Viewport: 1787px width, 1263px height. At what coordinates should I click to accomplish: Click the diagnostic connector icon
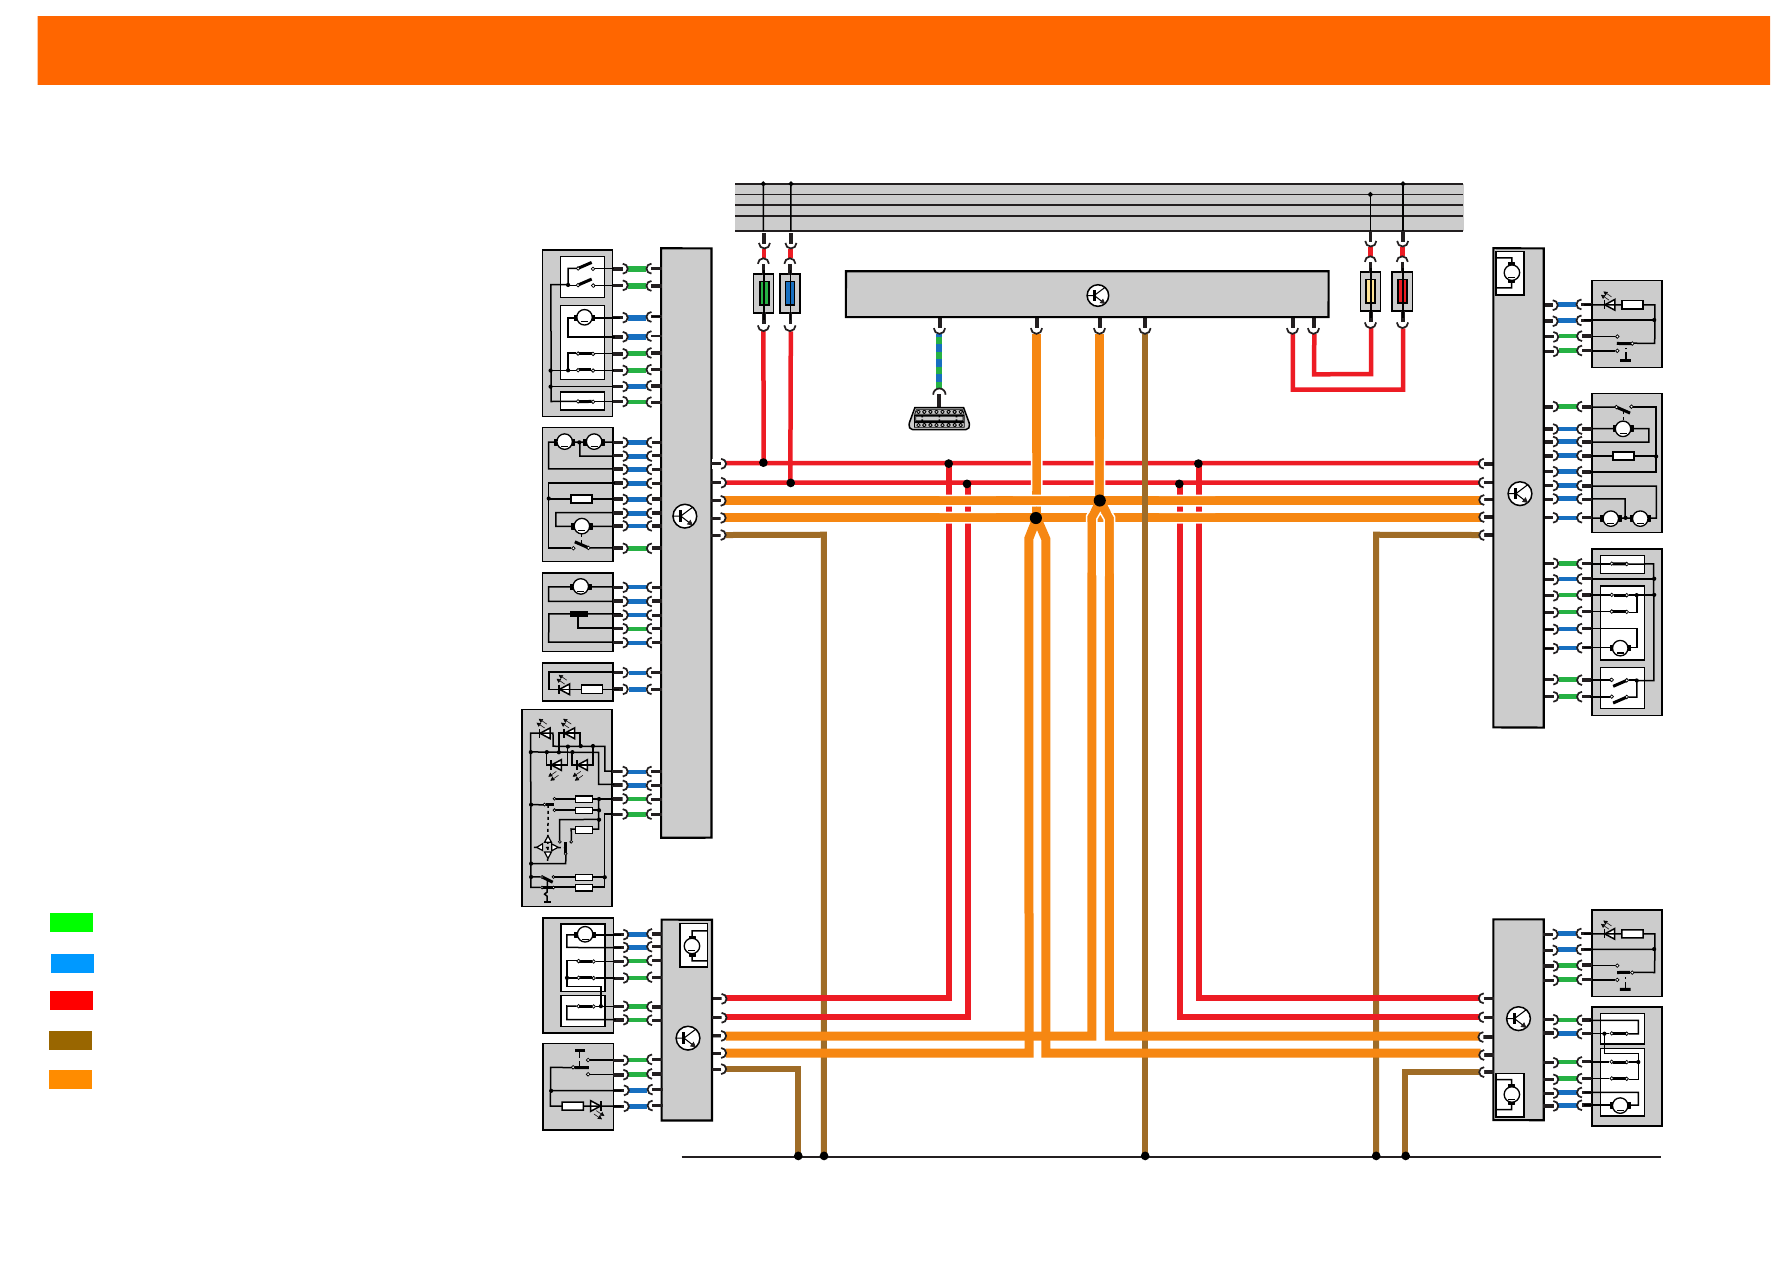tap(939, 418)
